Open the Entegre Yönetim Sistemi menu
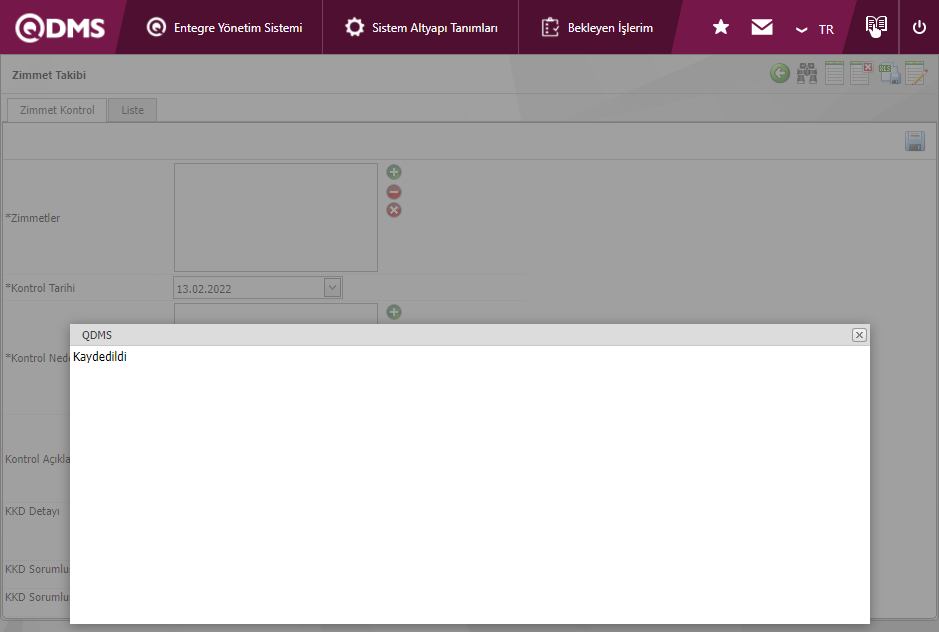 pyautogui.click(x=225, y=28)
